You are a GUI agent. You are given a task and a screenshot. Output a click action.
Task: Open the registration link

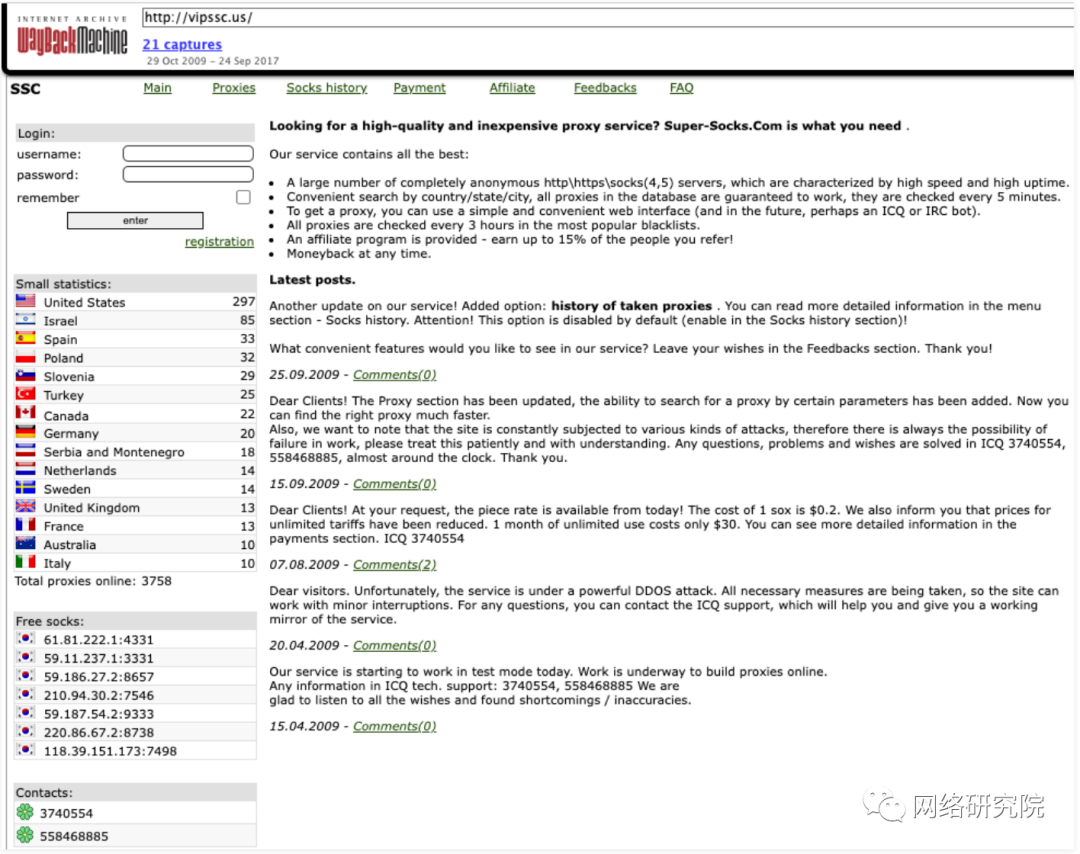[219, 242]
